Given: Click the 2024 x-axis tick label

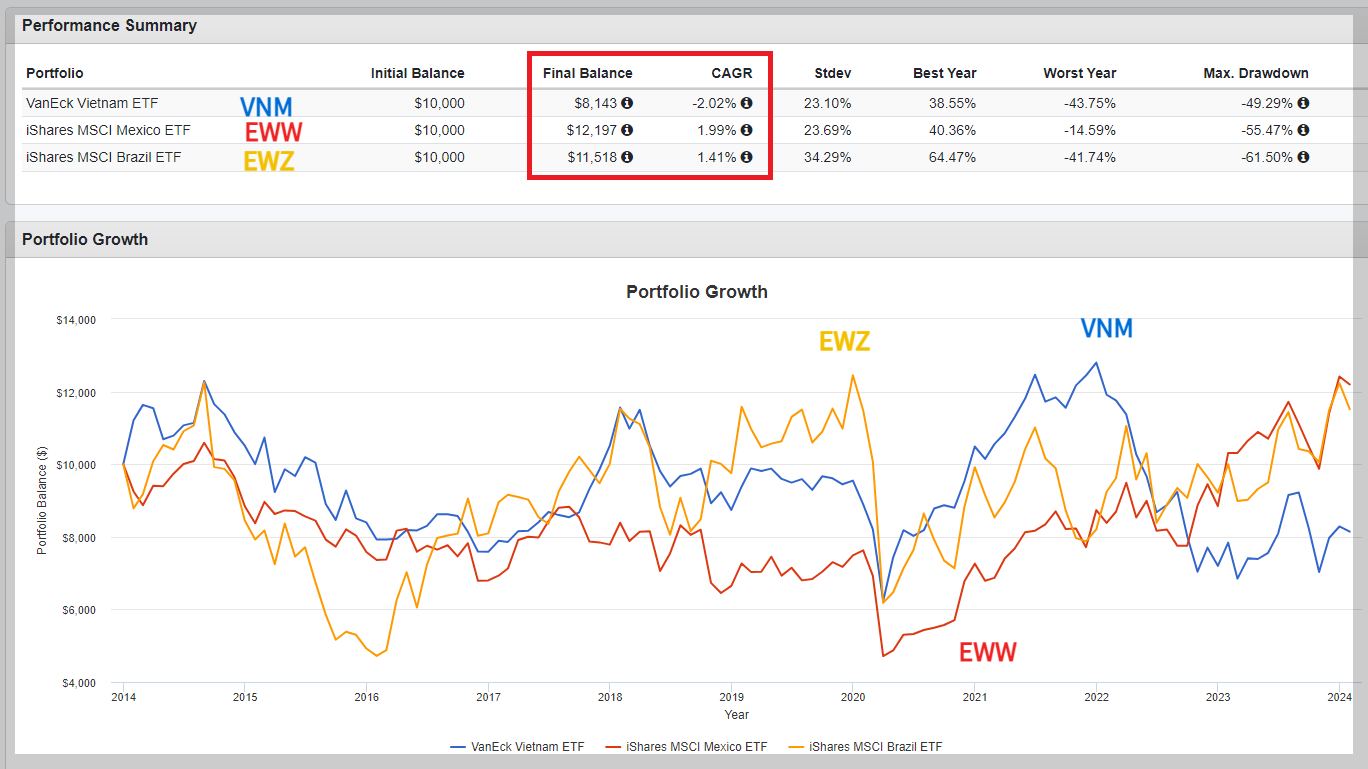Looking at the screenshot, I should tap(1339, 698).
